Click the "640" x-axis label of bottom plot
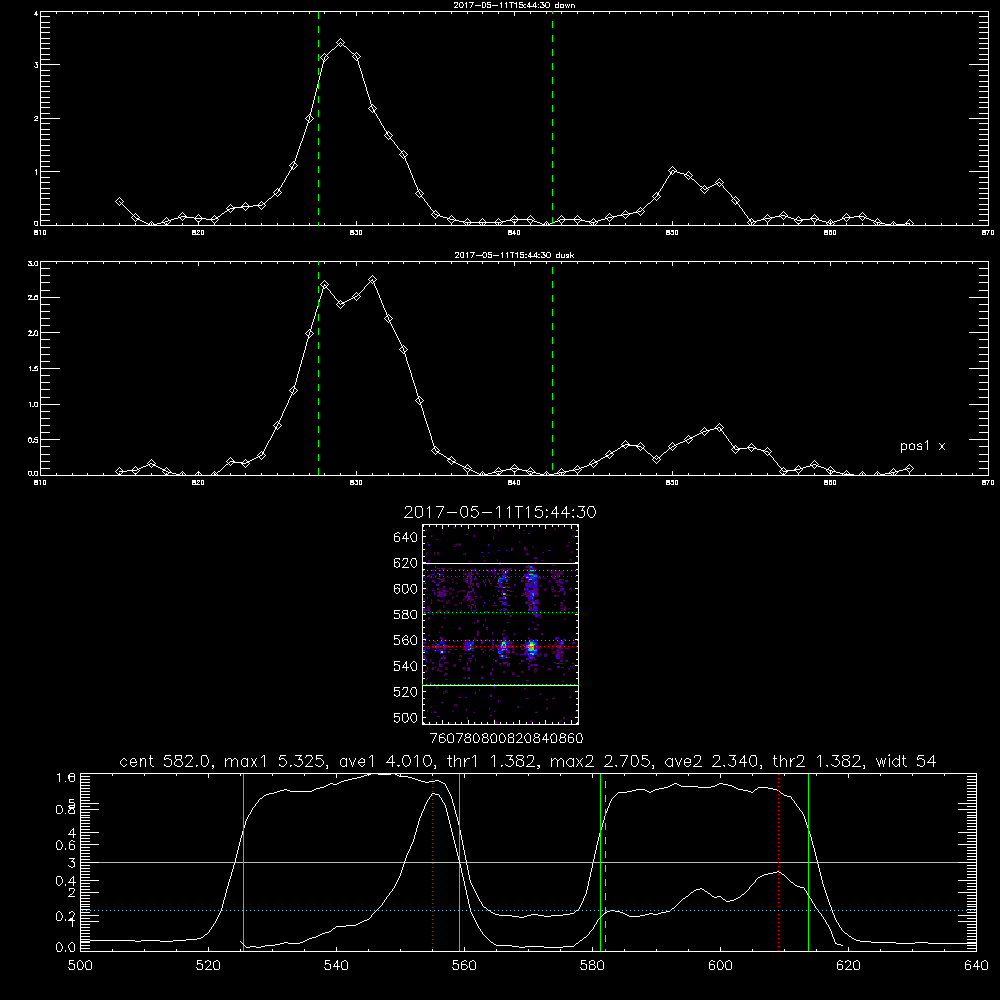This screenshot has width=1000, height=1000. pos(976,966)
